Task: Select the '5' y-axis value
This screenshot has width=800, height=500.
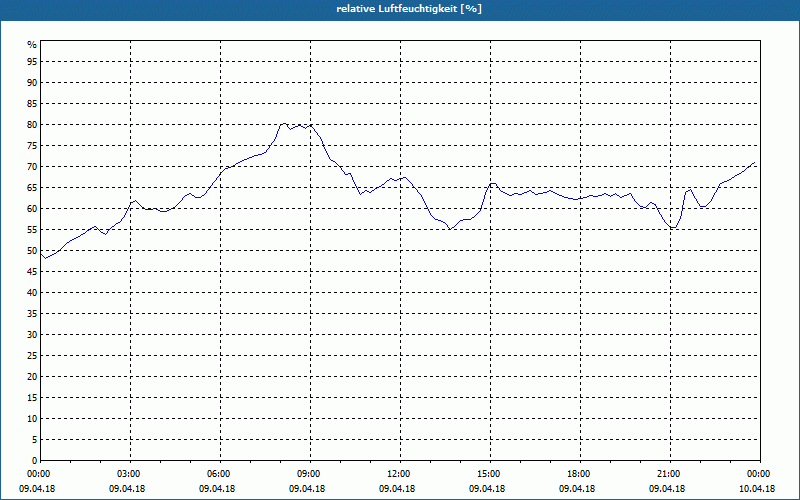Action: [x=35, y=439]
